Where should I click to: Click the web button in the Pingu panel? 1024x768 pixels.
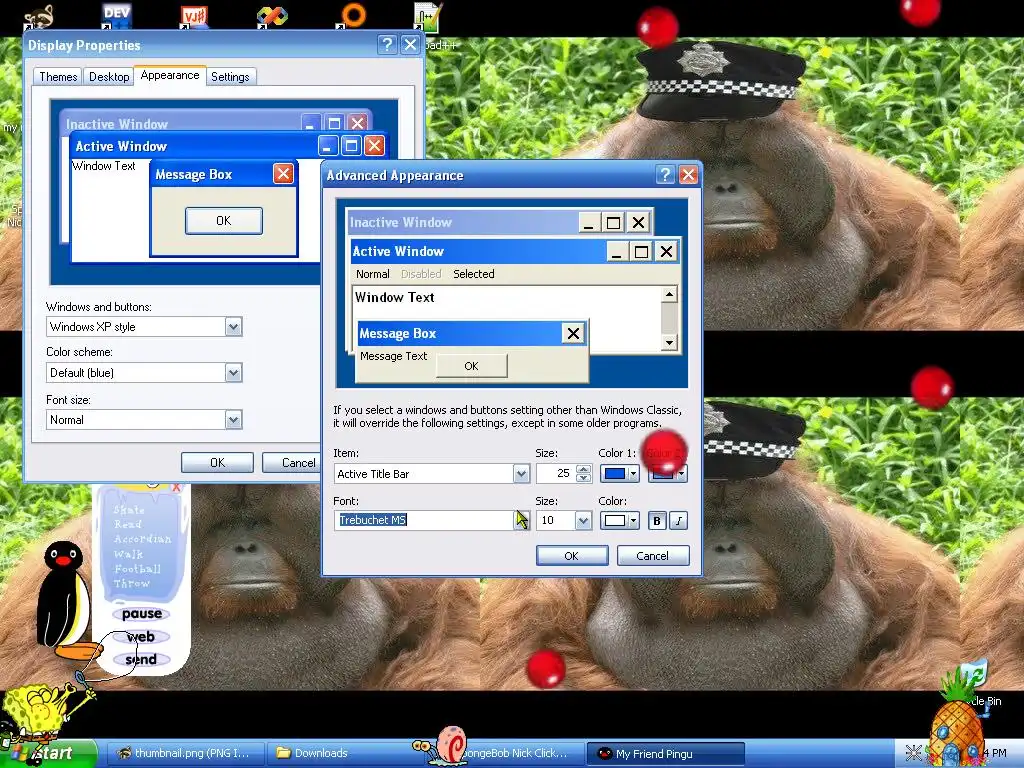[x=141, y=637]
